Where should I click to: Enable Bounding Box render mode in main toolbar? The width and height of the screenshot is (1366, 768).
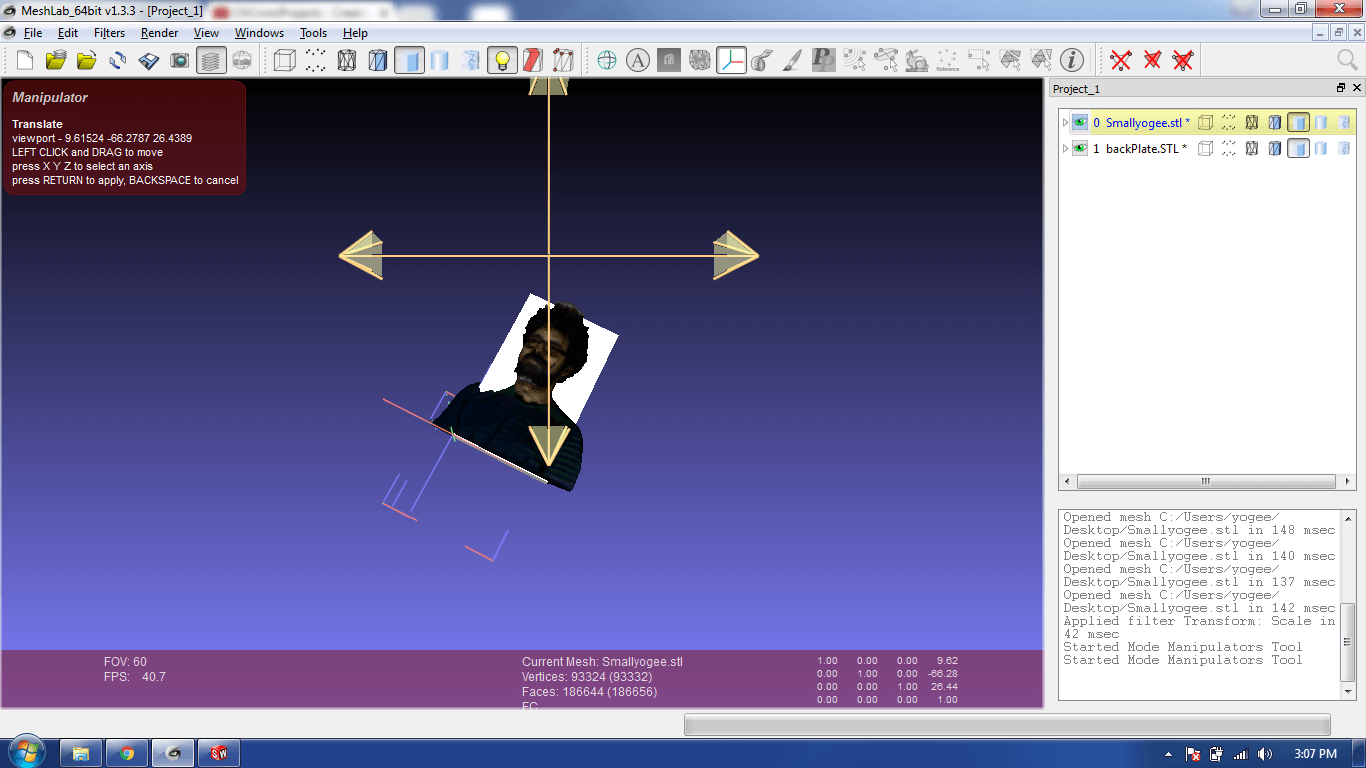coord(285,61)
